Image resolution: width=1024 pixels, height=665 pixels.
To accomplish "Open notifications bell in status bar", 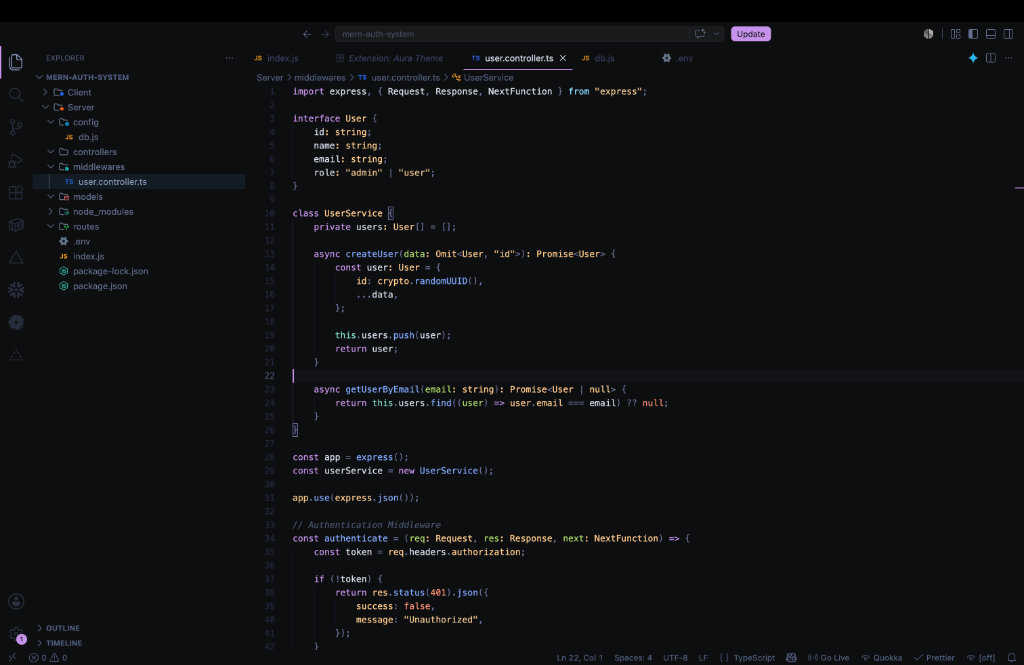I will tap(1012, 658).
